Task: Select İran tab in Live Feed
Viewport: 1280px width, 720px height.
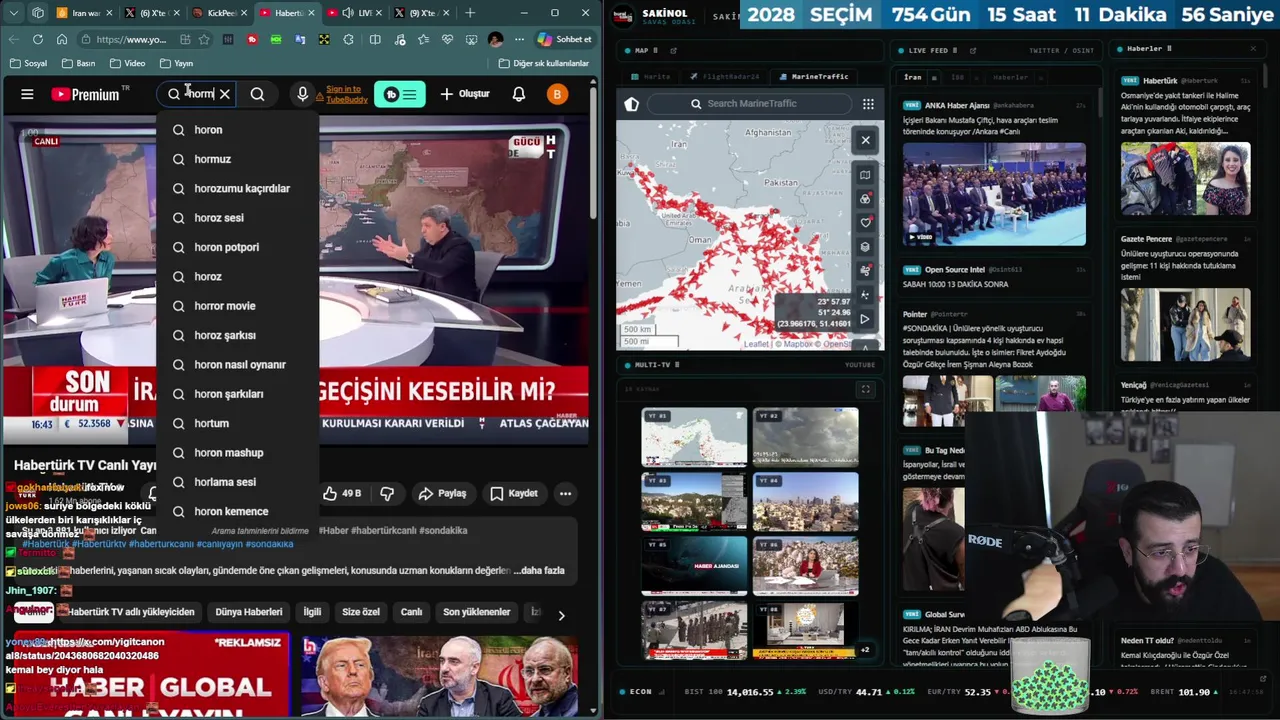Action: (912, 77)
